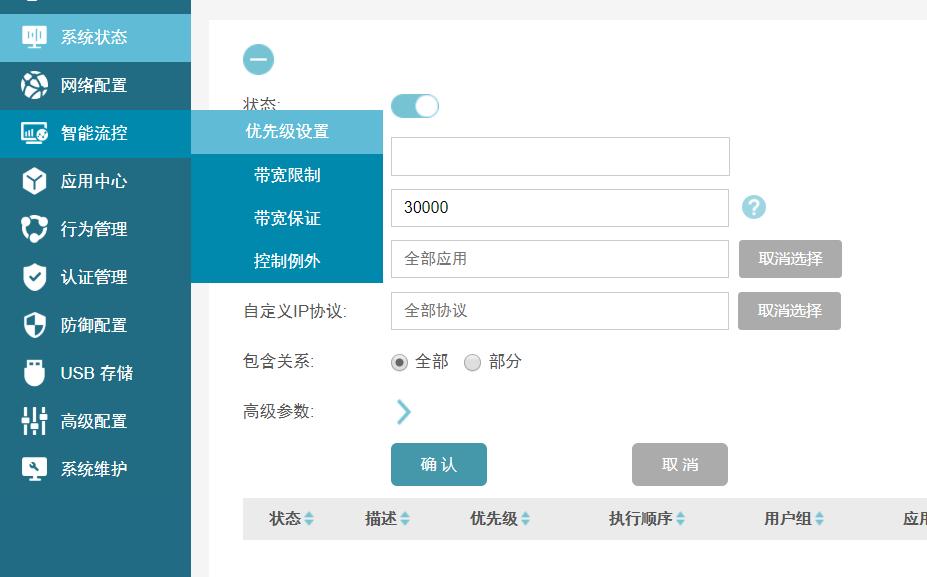This screenshot has width=927, height=577.
Task: Switch to the 带宽限制 submenu
Action: pos(286,176)
